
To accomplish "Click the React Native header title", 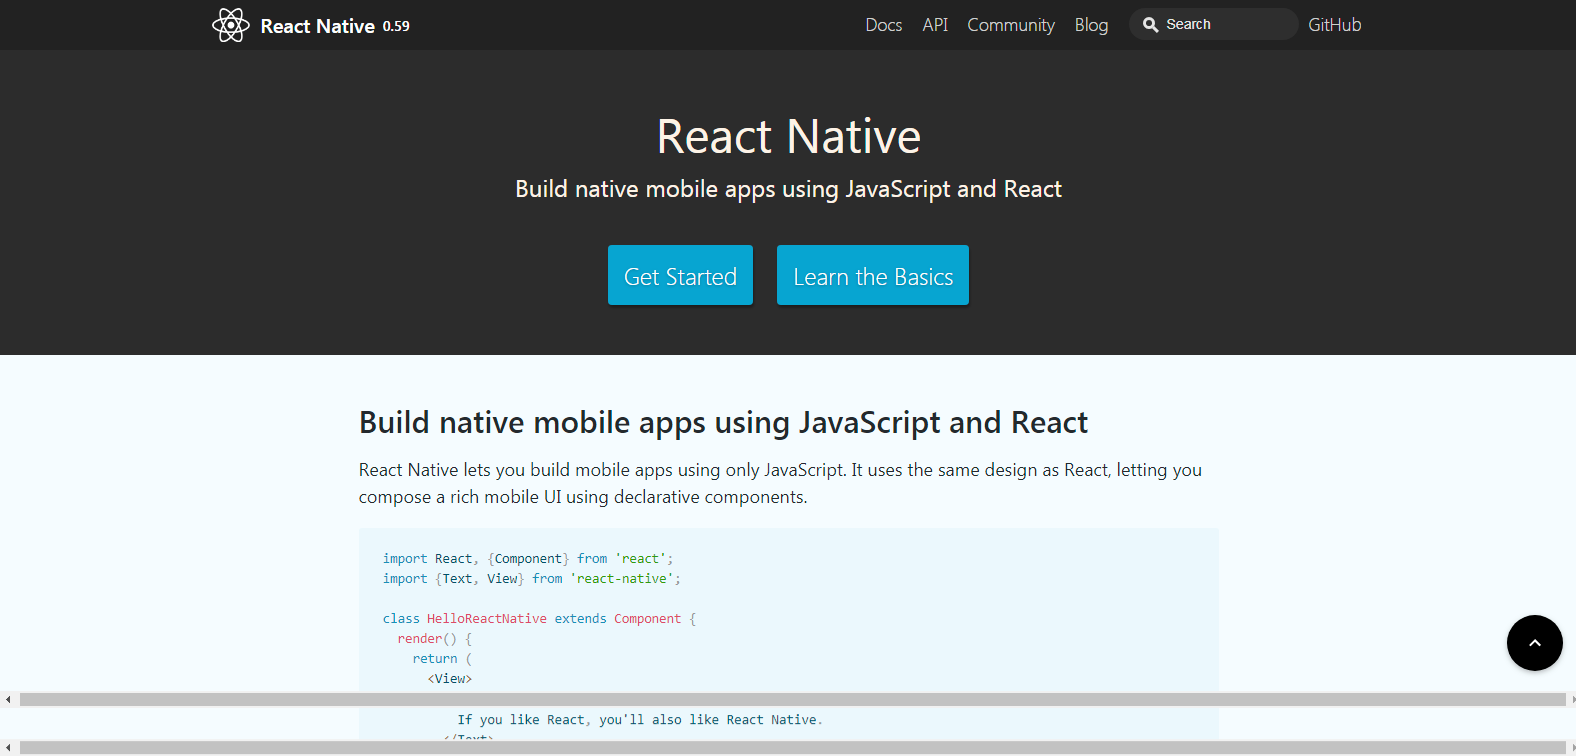I will pos(317,26).
